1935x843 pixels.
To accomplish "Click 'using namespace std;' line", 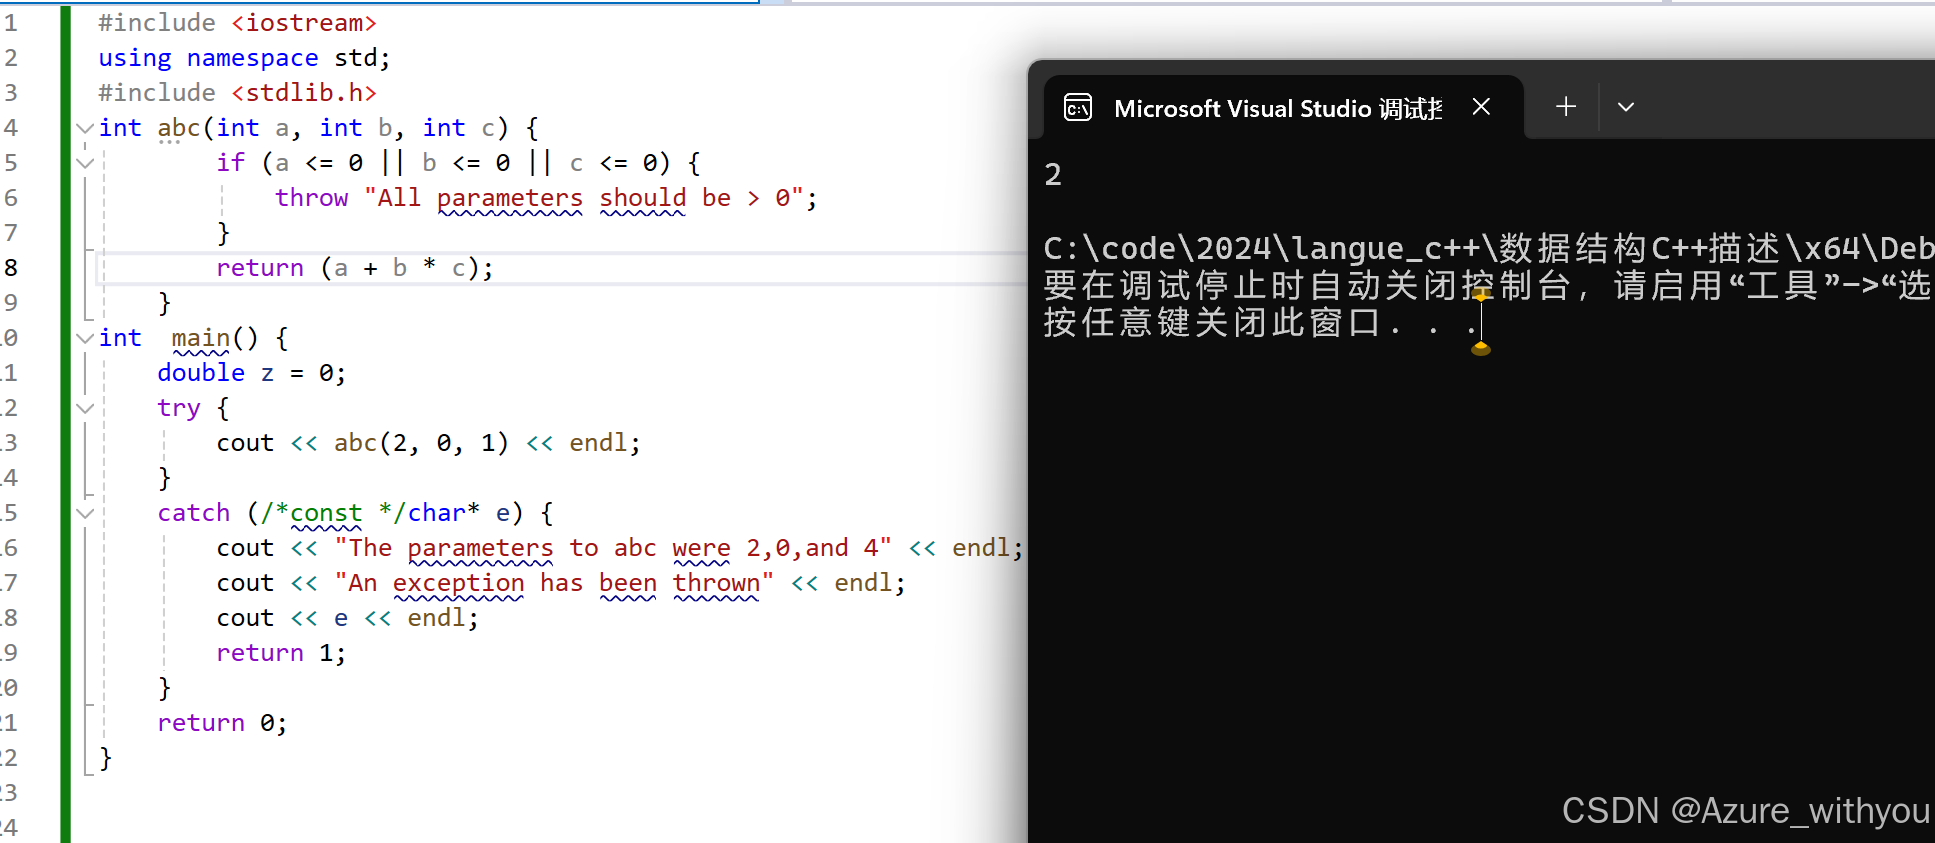I will (x=244, y=58).
